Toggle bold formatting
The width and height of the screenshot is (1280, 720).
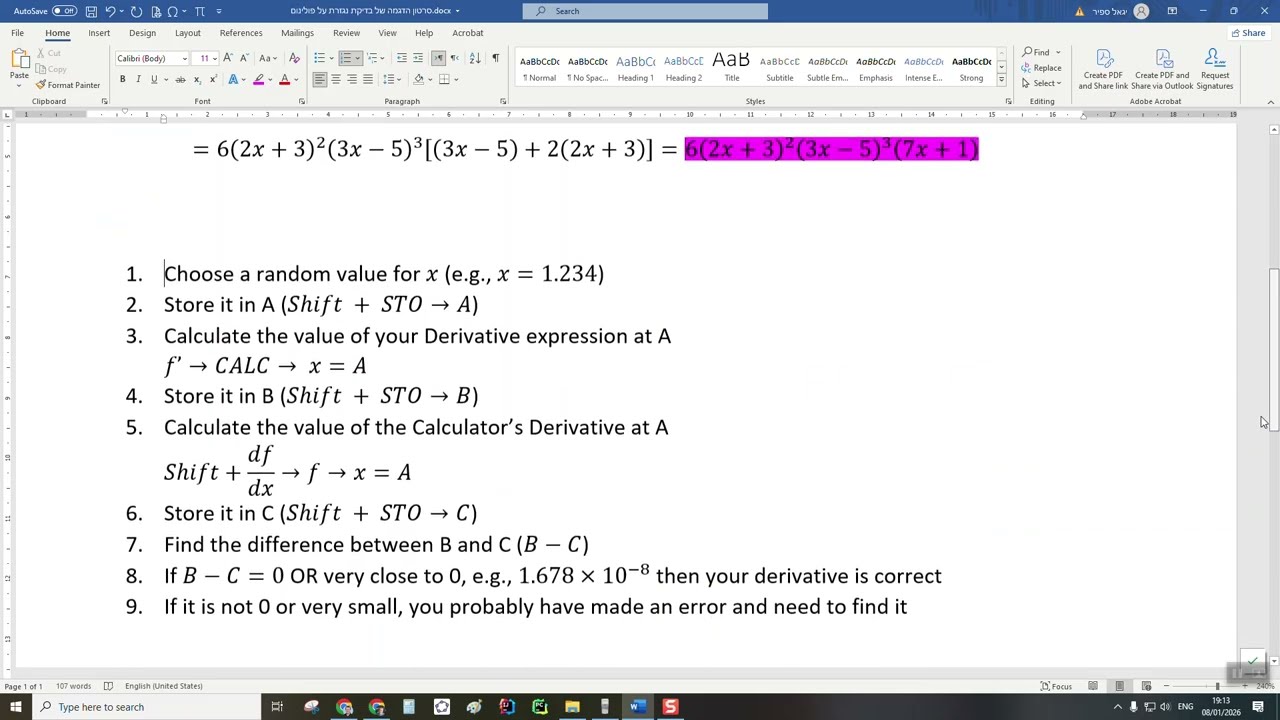[x=123, y=79]
